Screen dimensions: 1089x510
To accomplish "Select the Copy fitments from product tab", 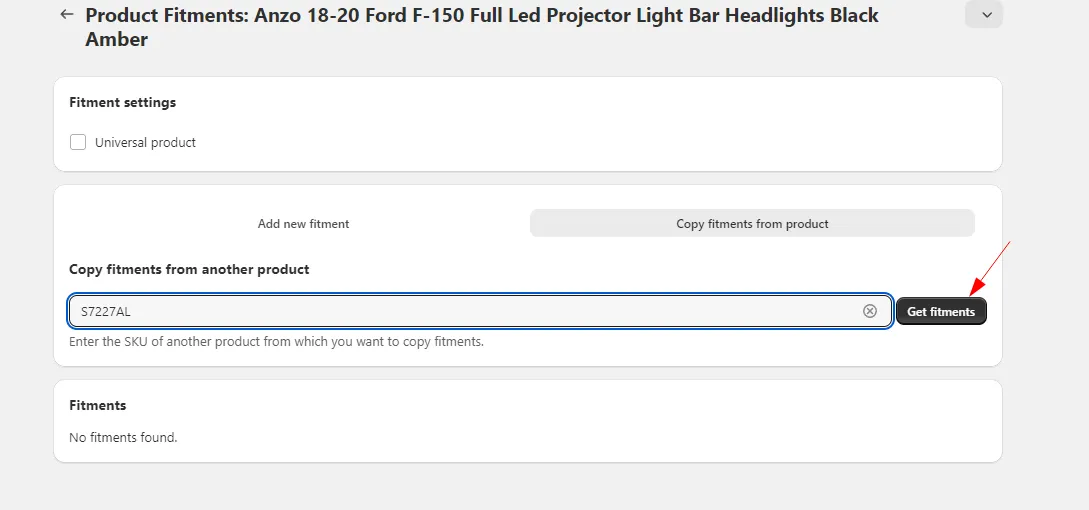I will coord(752,224).
